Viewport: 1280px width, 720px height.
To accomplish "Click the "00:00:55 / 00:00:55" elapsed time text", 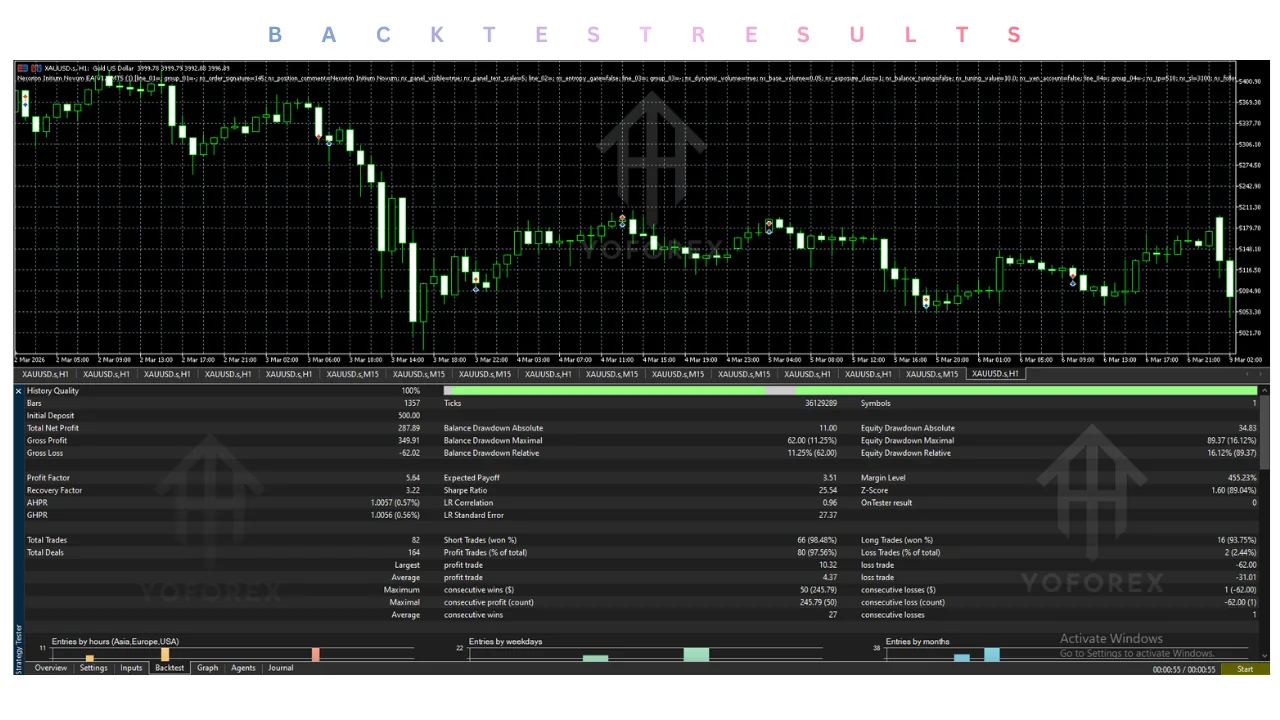I will click(1183, 669).
